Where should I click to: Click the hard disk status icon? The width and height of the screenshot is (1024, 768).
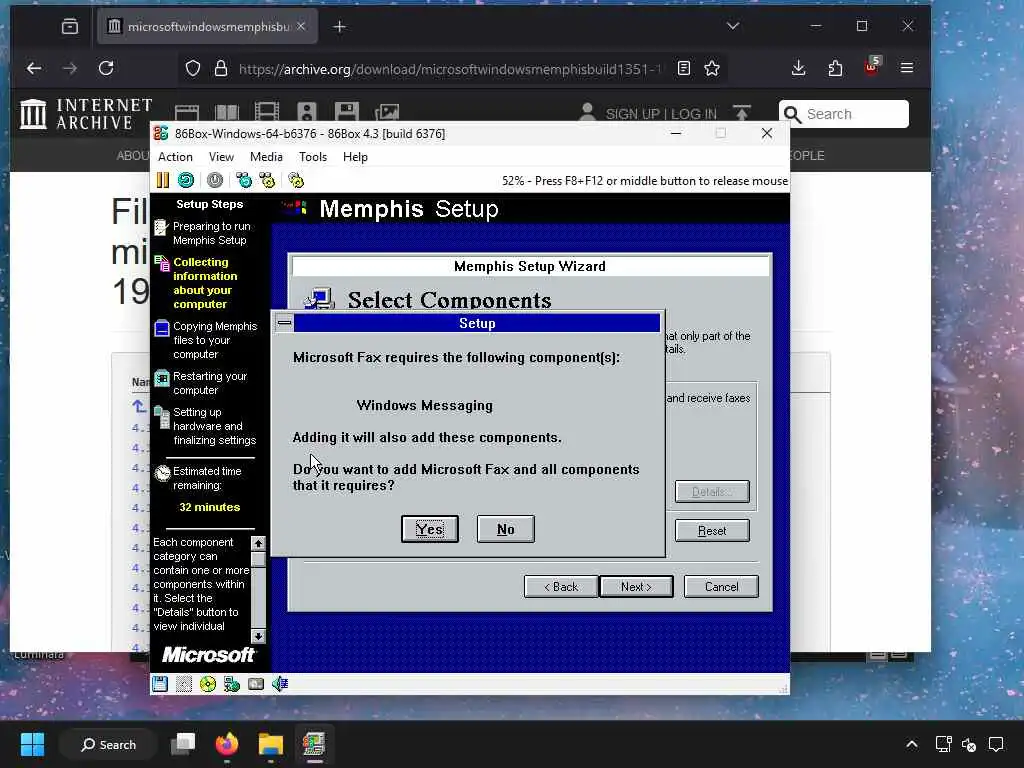coord(256,684)
